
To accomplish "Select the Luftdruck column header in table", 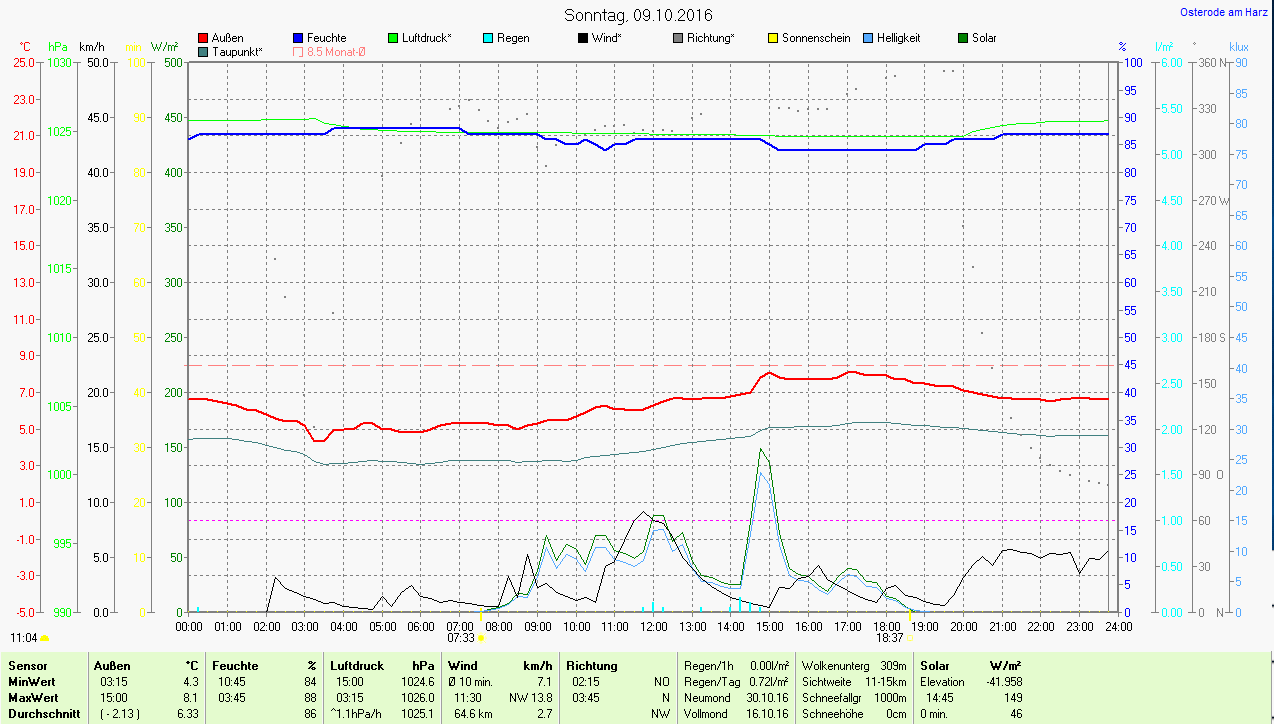I will 357,666.
